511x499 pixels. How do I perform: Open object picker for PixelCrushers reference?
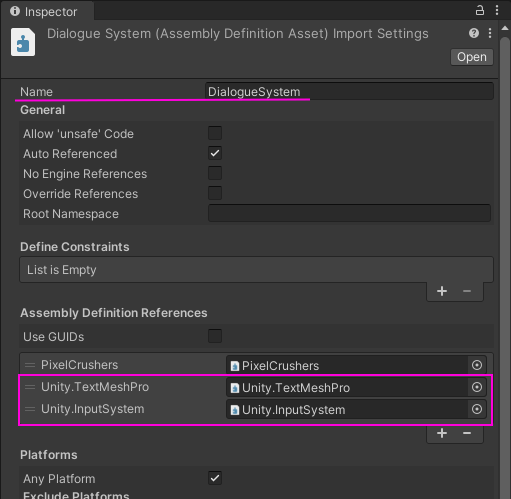point(477,365)
